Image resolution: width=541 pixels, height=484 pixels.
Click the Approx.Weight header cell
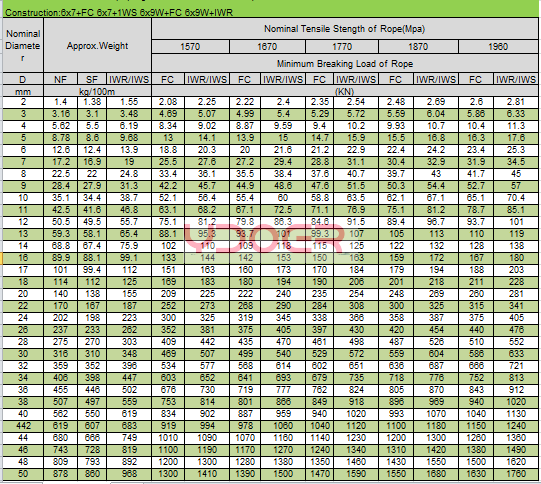pyautogui.click(x=97, y=45)
